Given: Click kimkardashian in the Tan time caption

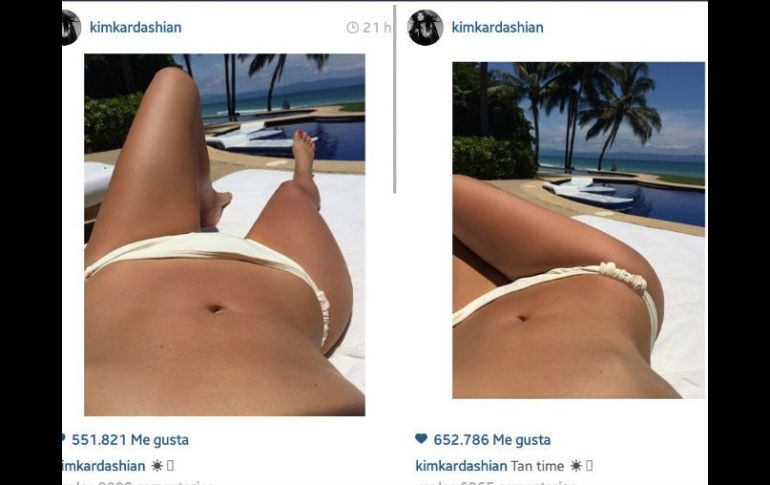Looking at the screenshot, I should (461, 465).
